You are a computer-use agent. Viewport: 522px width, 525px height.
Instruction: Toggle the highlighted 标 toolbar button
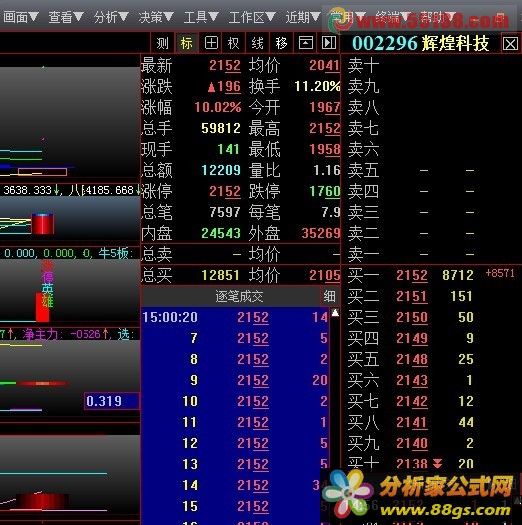(187, 43)
